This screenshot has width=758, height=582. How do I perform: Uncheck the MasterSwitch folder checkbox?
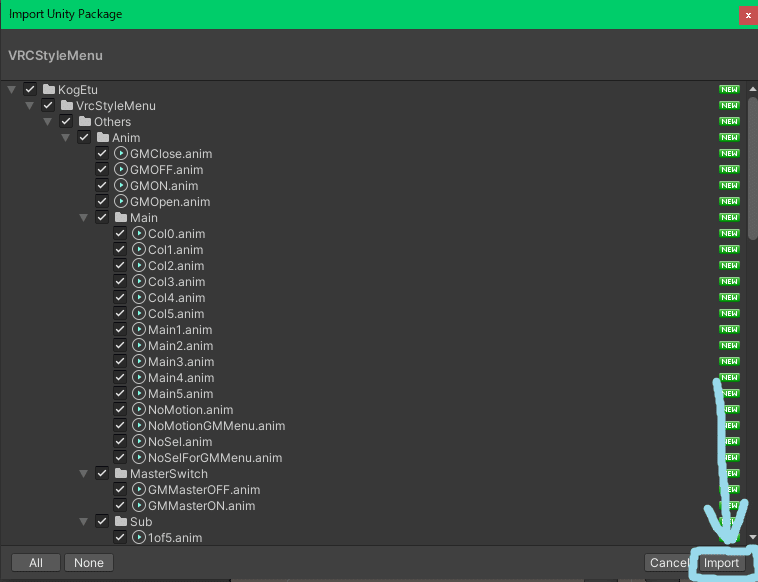(x=102, y=473)
